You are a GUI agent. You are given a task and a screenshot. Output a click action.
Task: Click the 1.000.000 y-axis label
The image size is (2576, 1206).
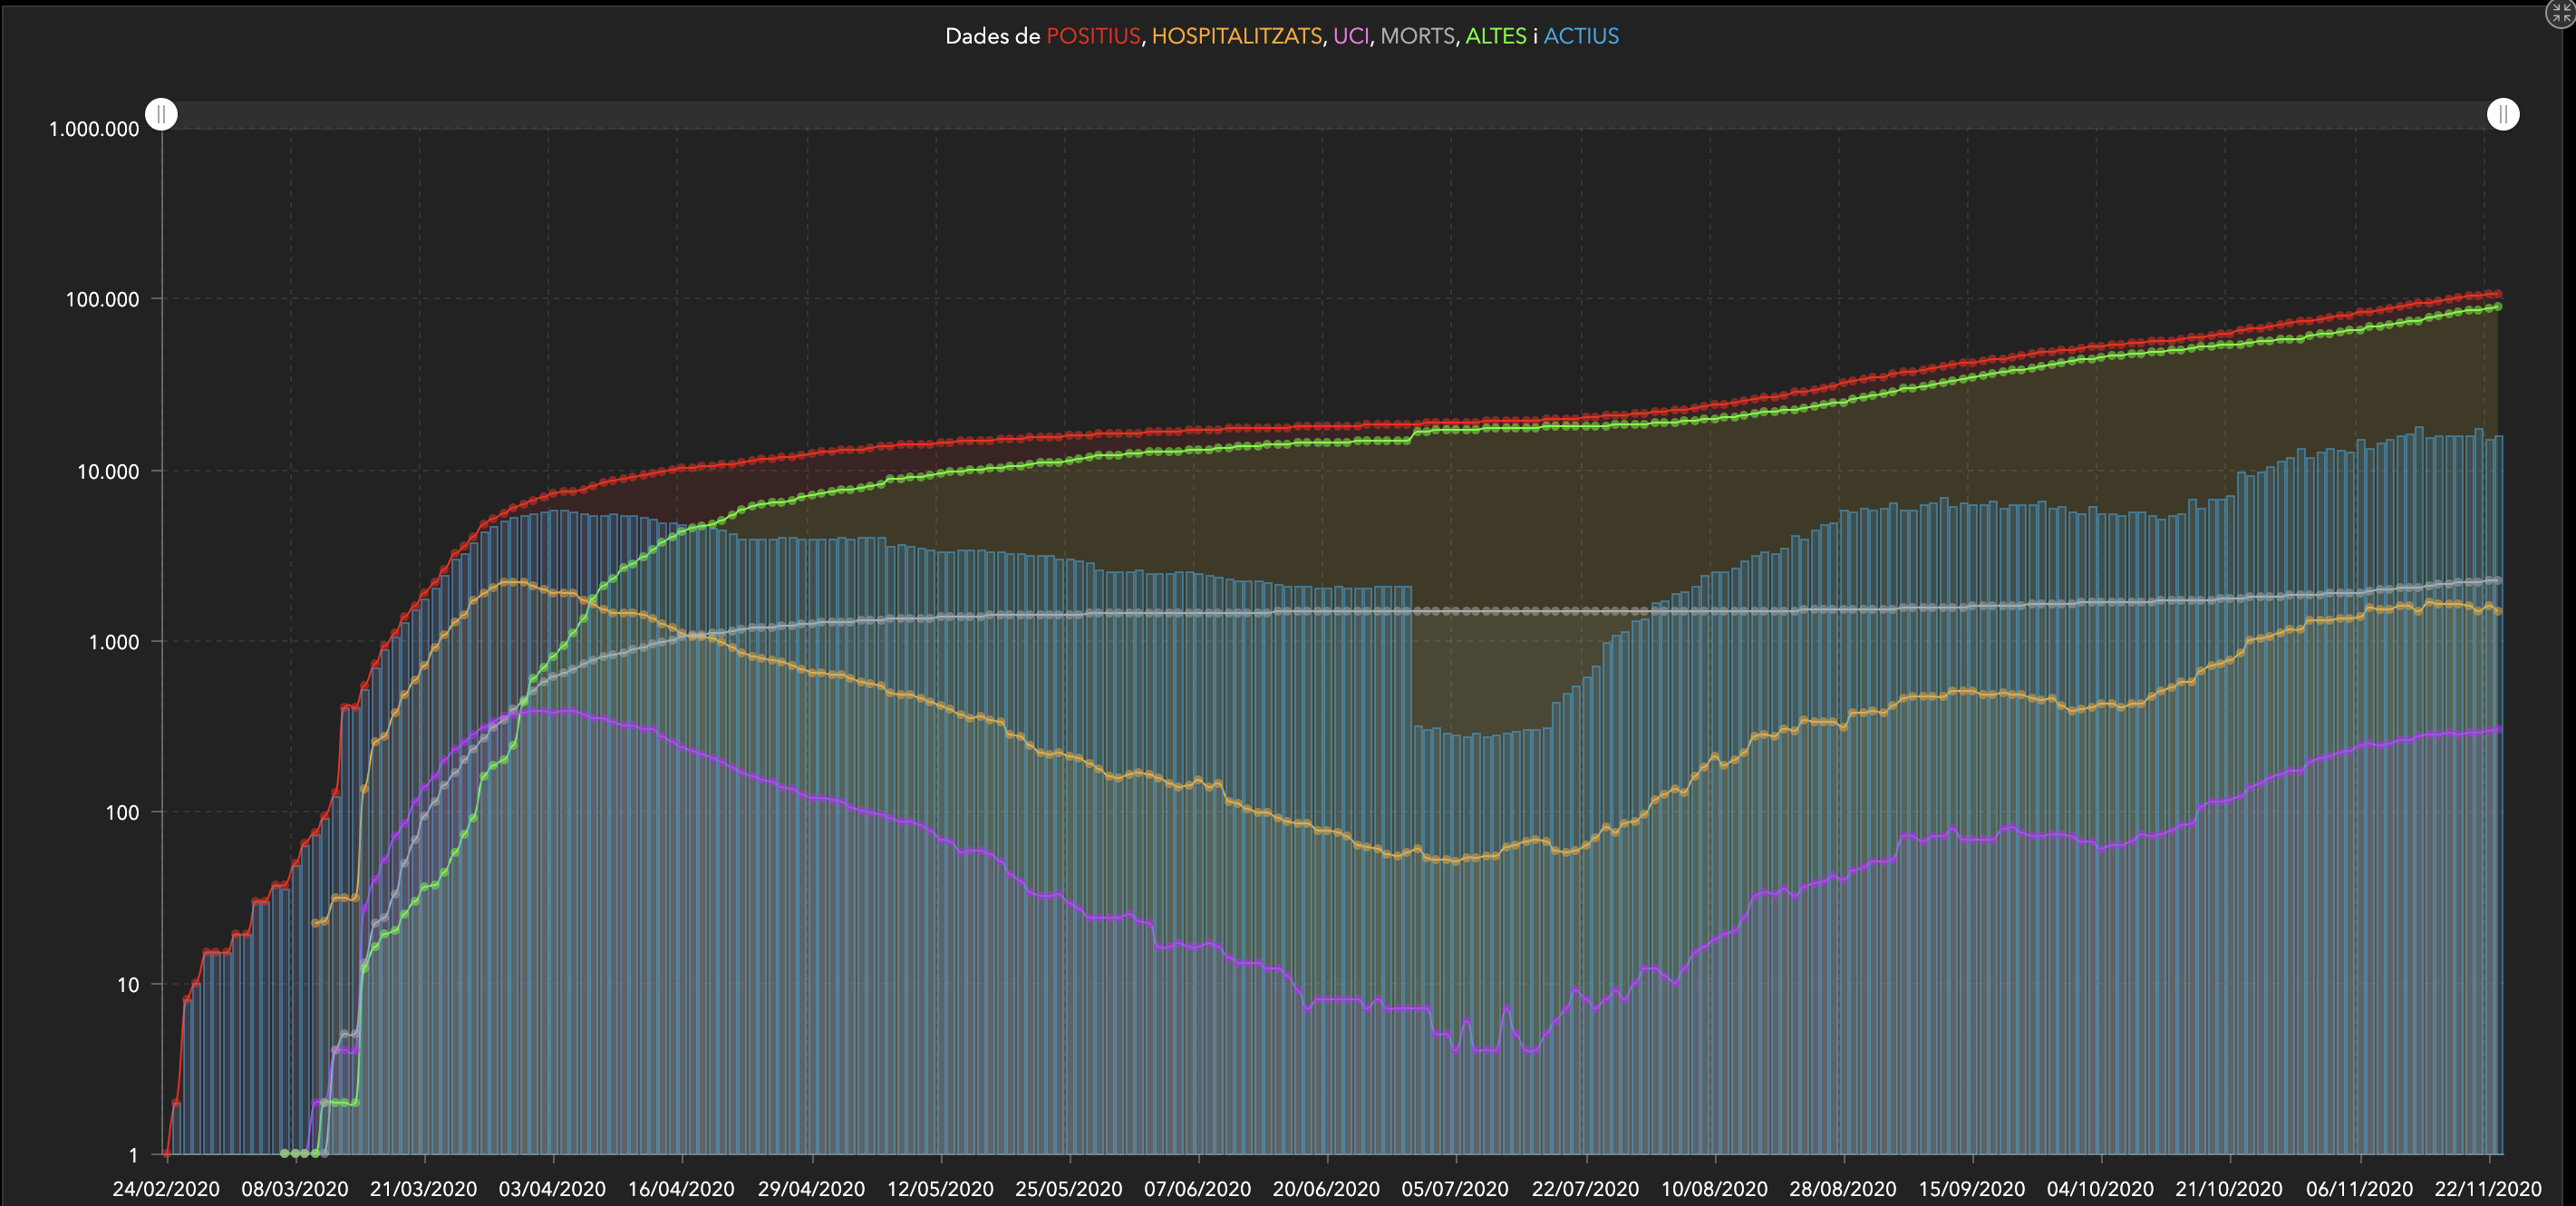(94, 129)
